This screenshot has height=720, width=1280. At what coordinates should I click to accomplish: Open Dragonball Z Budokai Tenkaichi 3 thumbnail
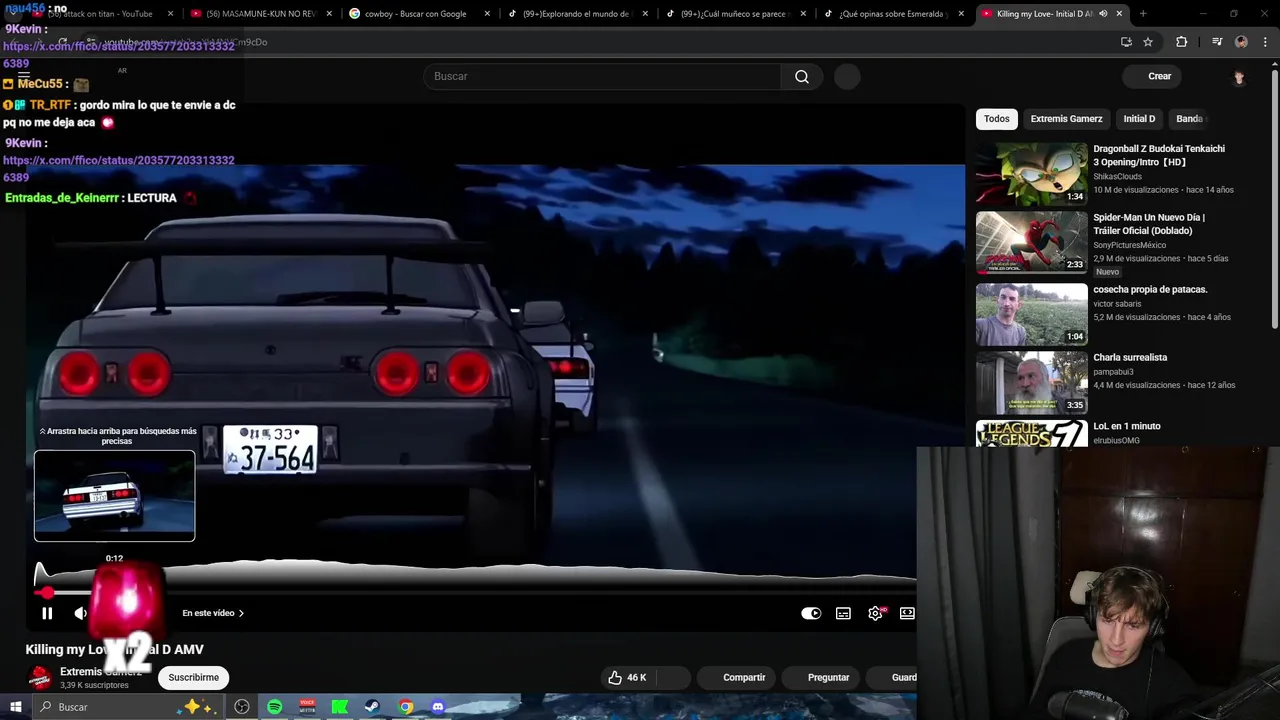1031,173
